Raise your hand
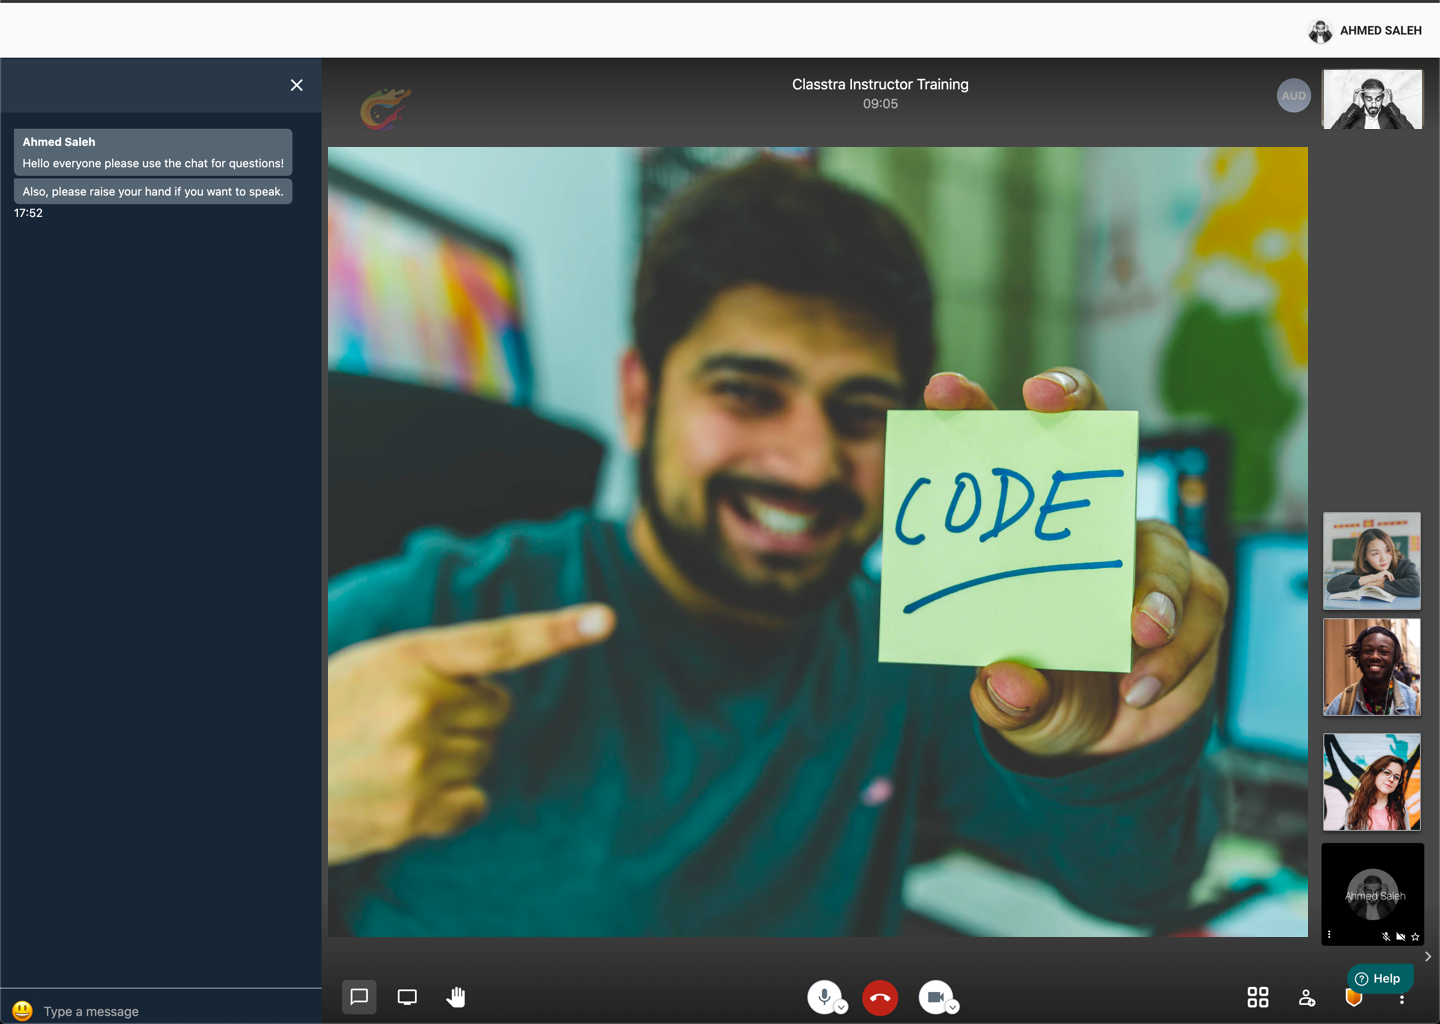The image size is (1440, 1024). coord(456,997)
